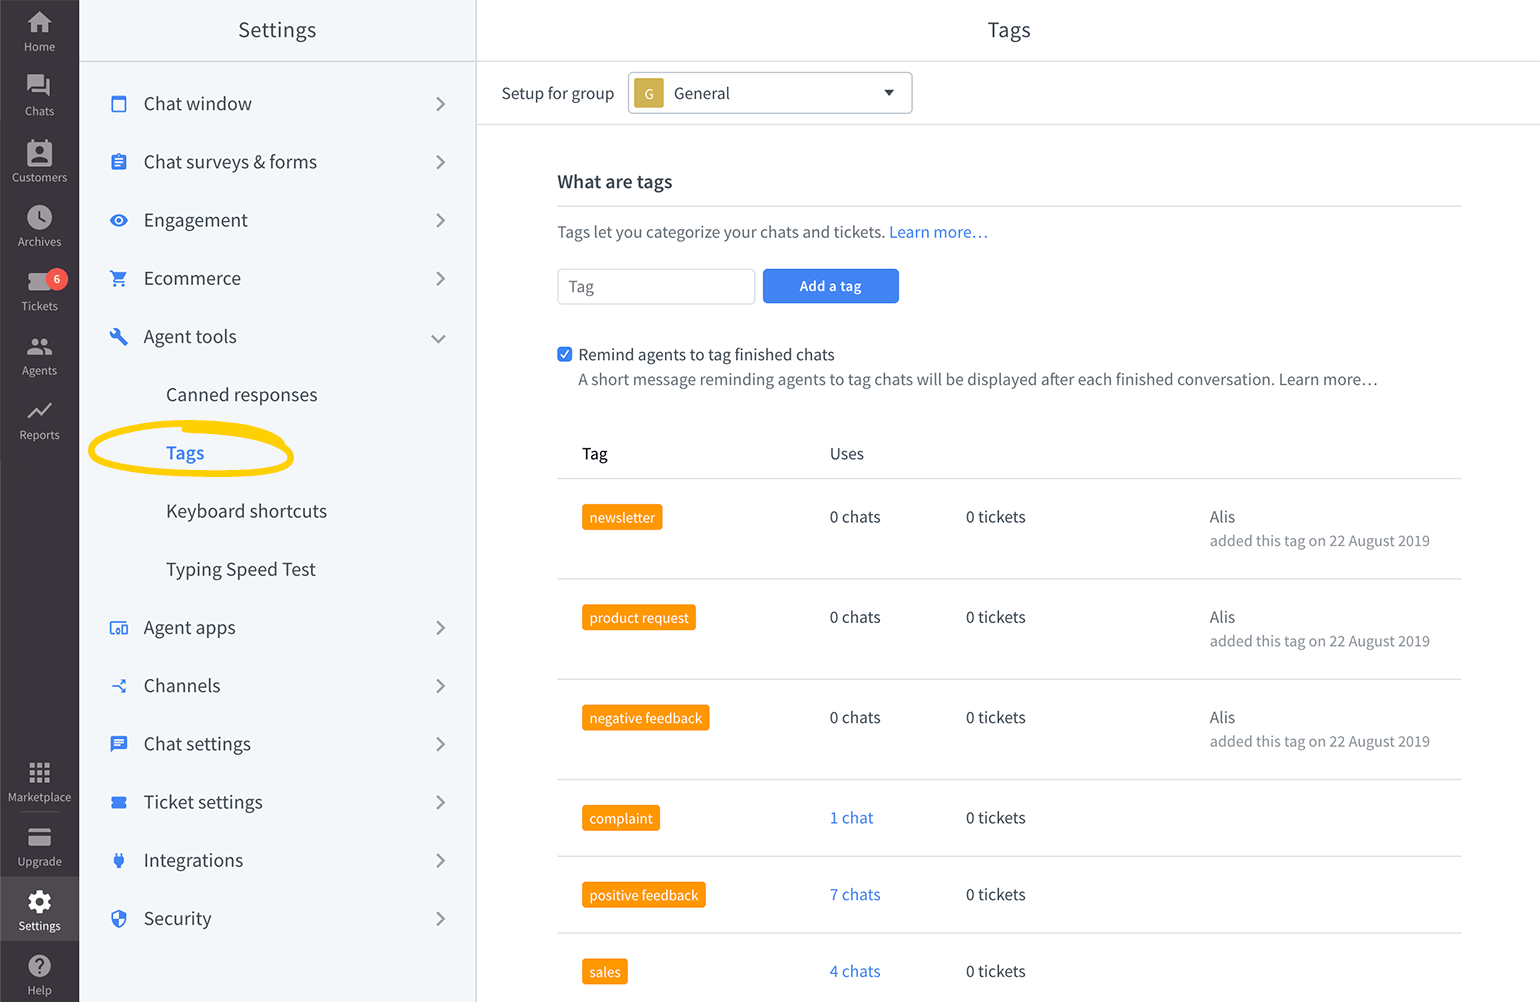This screenshot has width=1540, height=1002.
Task: Click the Agent apps icon
Action: (x=119, y=628)
